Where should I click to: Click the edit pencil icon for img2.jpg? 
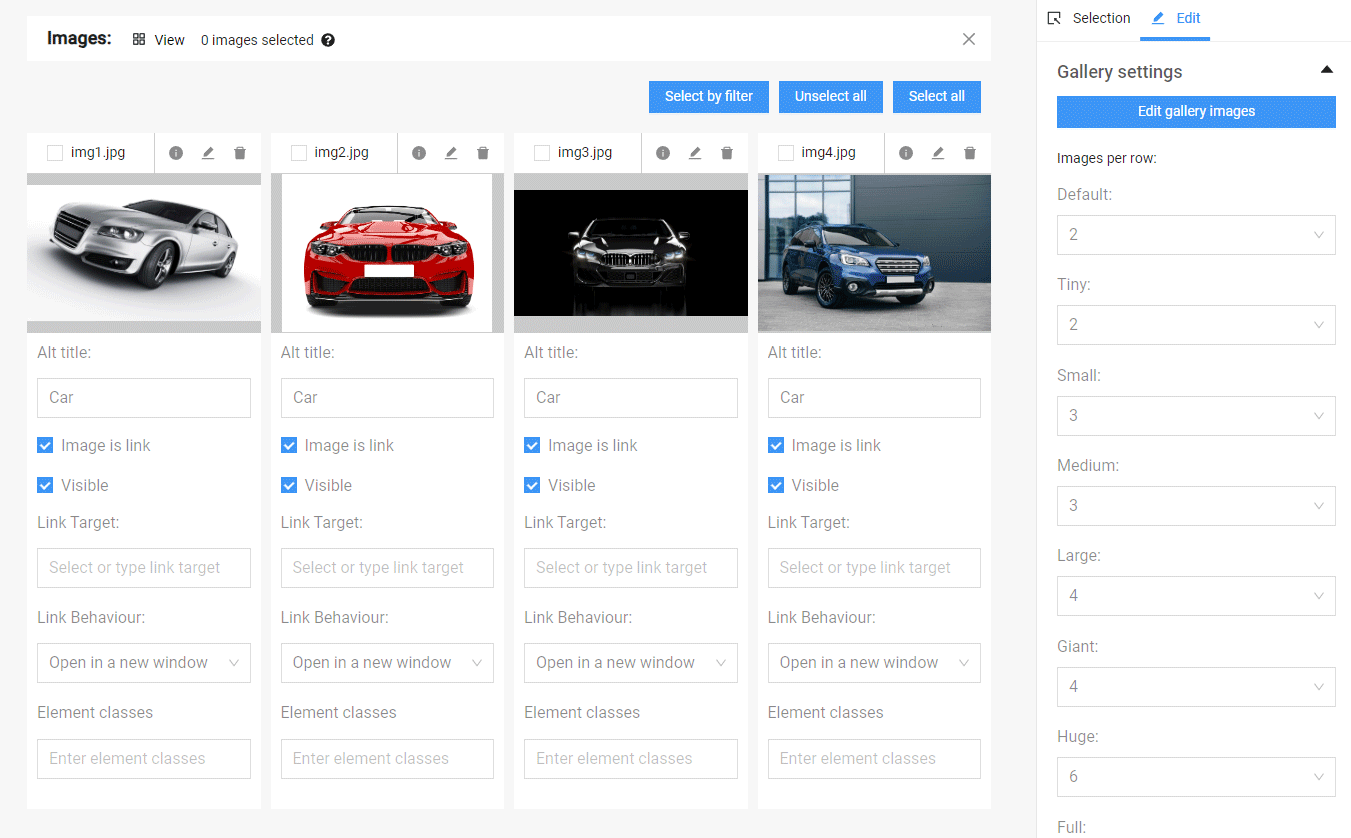click(x=451, y=153)
